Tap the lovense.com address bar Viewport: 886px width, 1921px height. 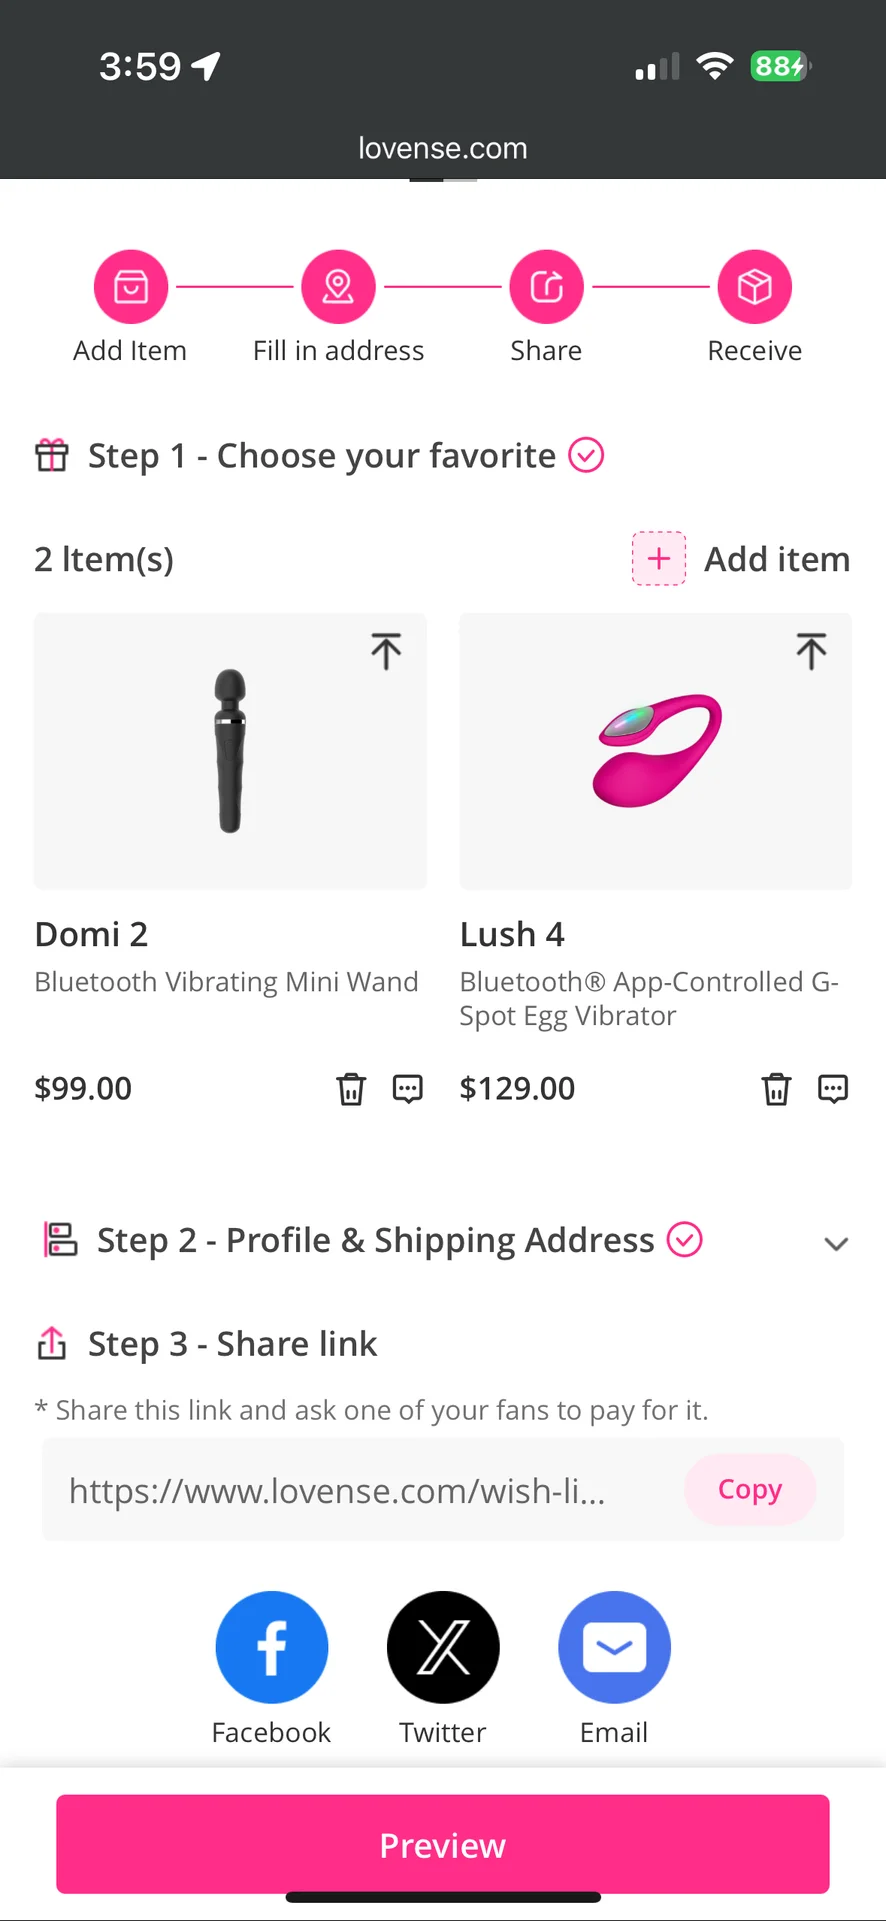point(443,148)
